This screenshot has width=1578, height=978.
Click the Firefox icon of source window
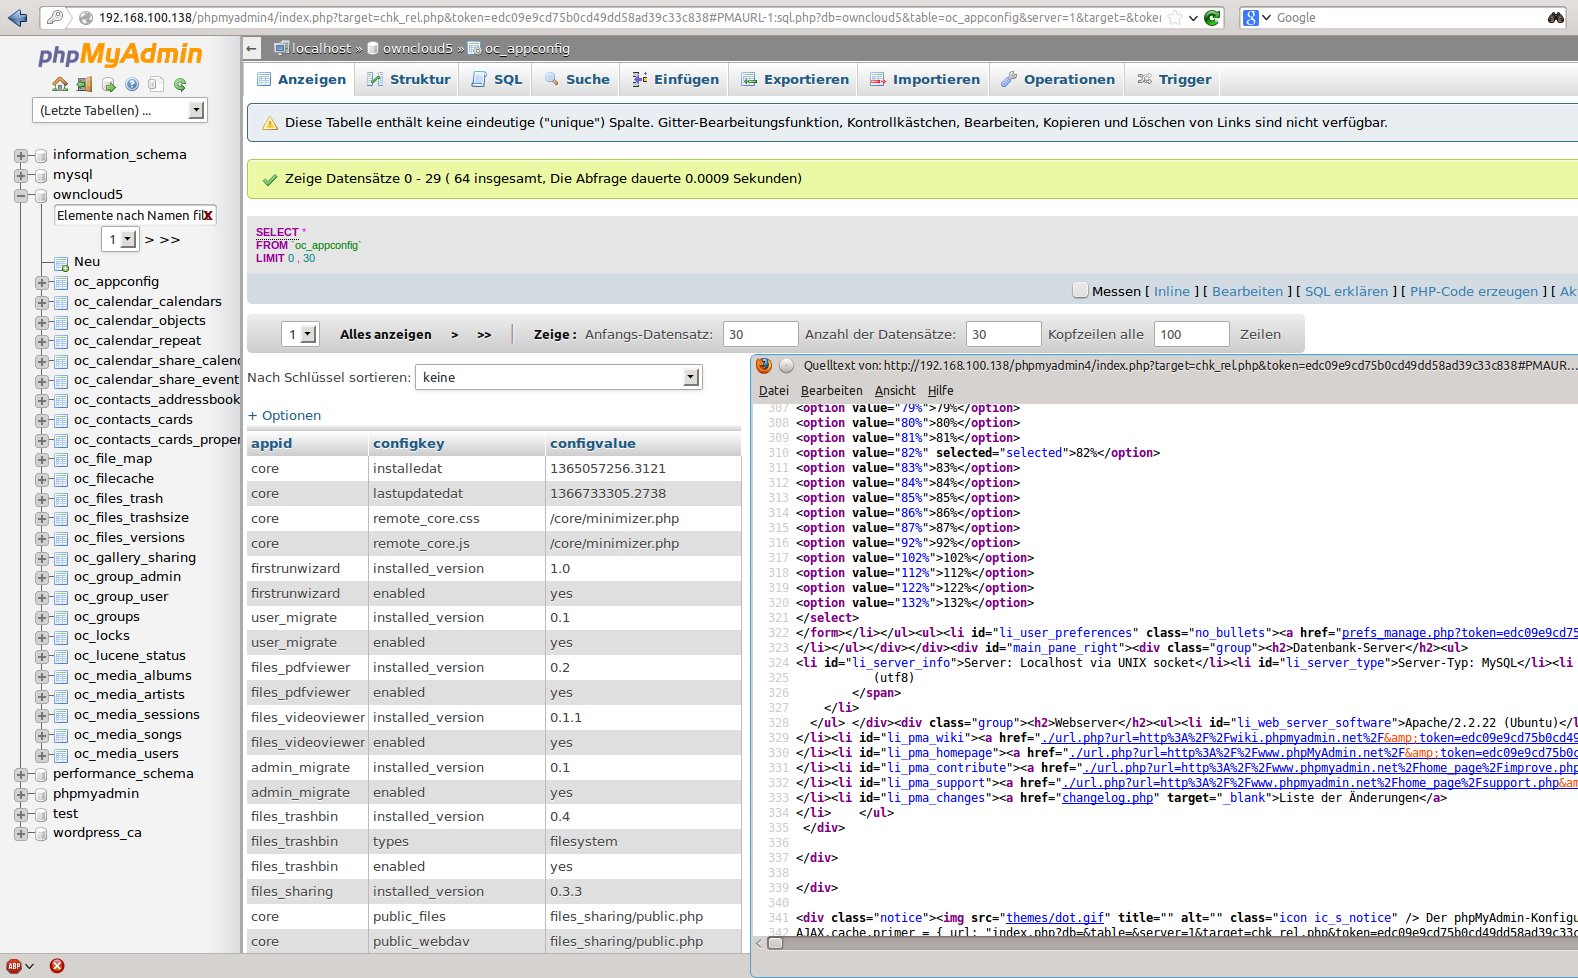(764, 365)
